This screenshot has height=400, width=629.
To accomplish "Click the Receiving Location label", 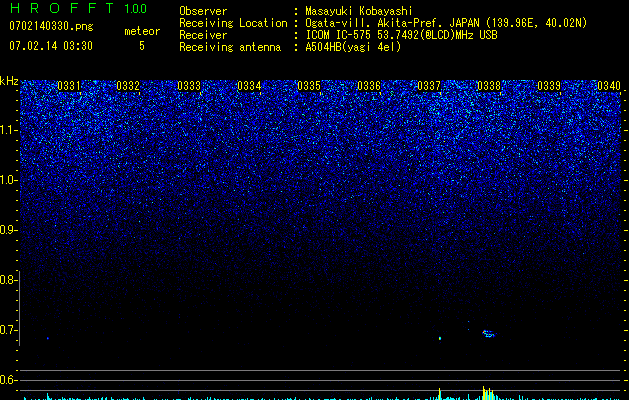I will click(x=233, y=23).
